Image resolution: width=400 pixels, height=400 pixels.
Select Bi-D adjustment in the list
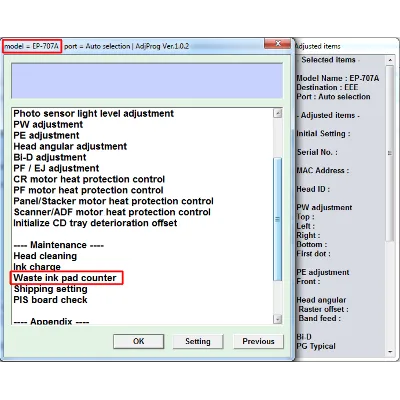coord(50,157)
